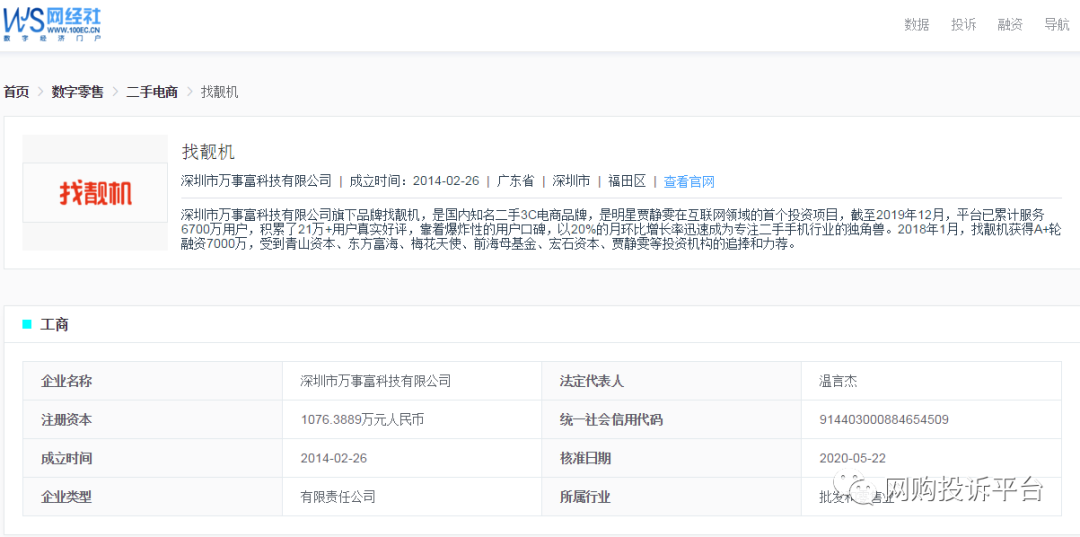The image size is (1080, 537).
Task: Click 深圳市万事富科技有限公司 in the table
Action: pos(376,381)
